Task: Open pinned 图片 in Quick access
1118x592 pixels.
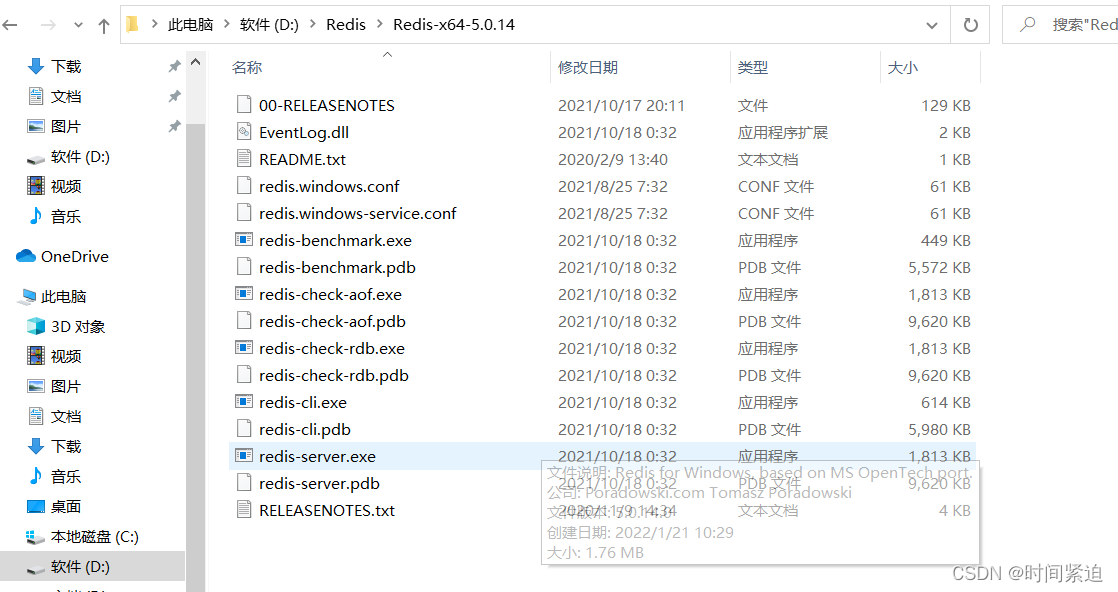Action: 66,126
